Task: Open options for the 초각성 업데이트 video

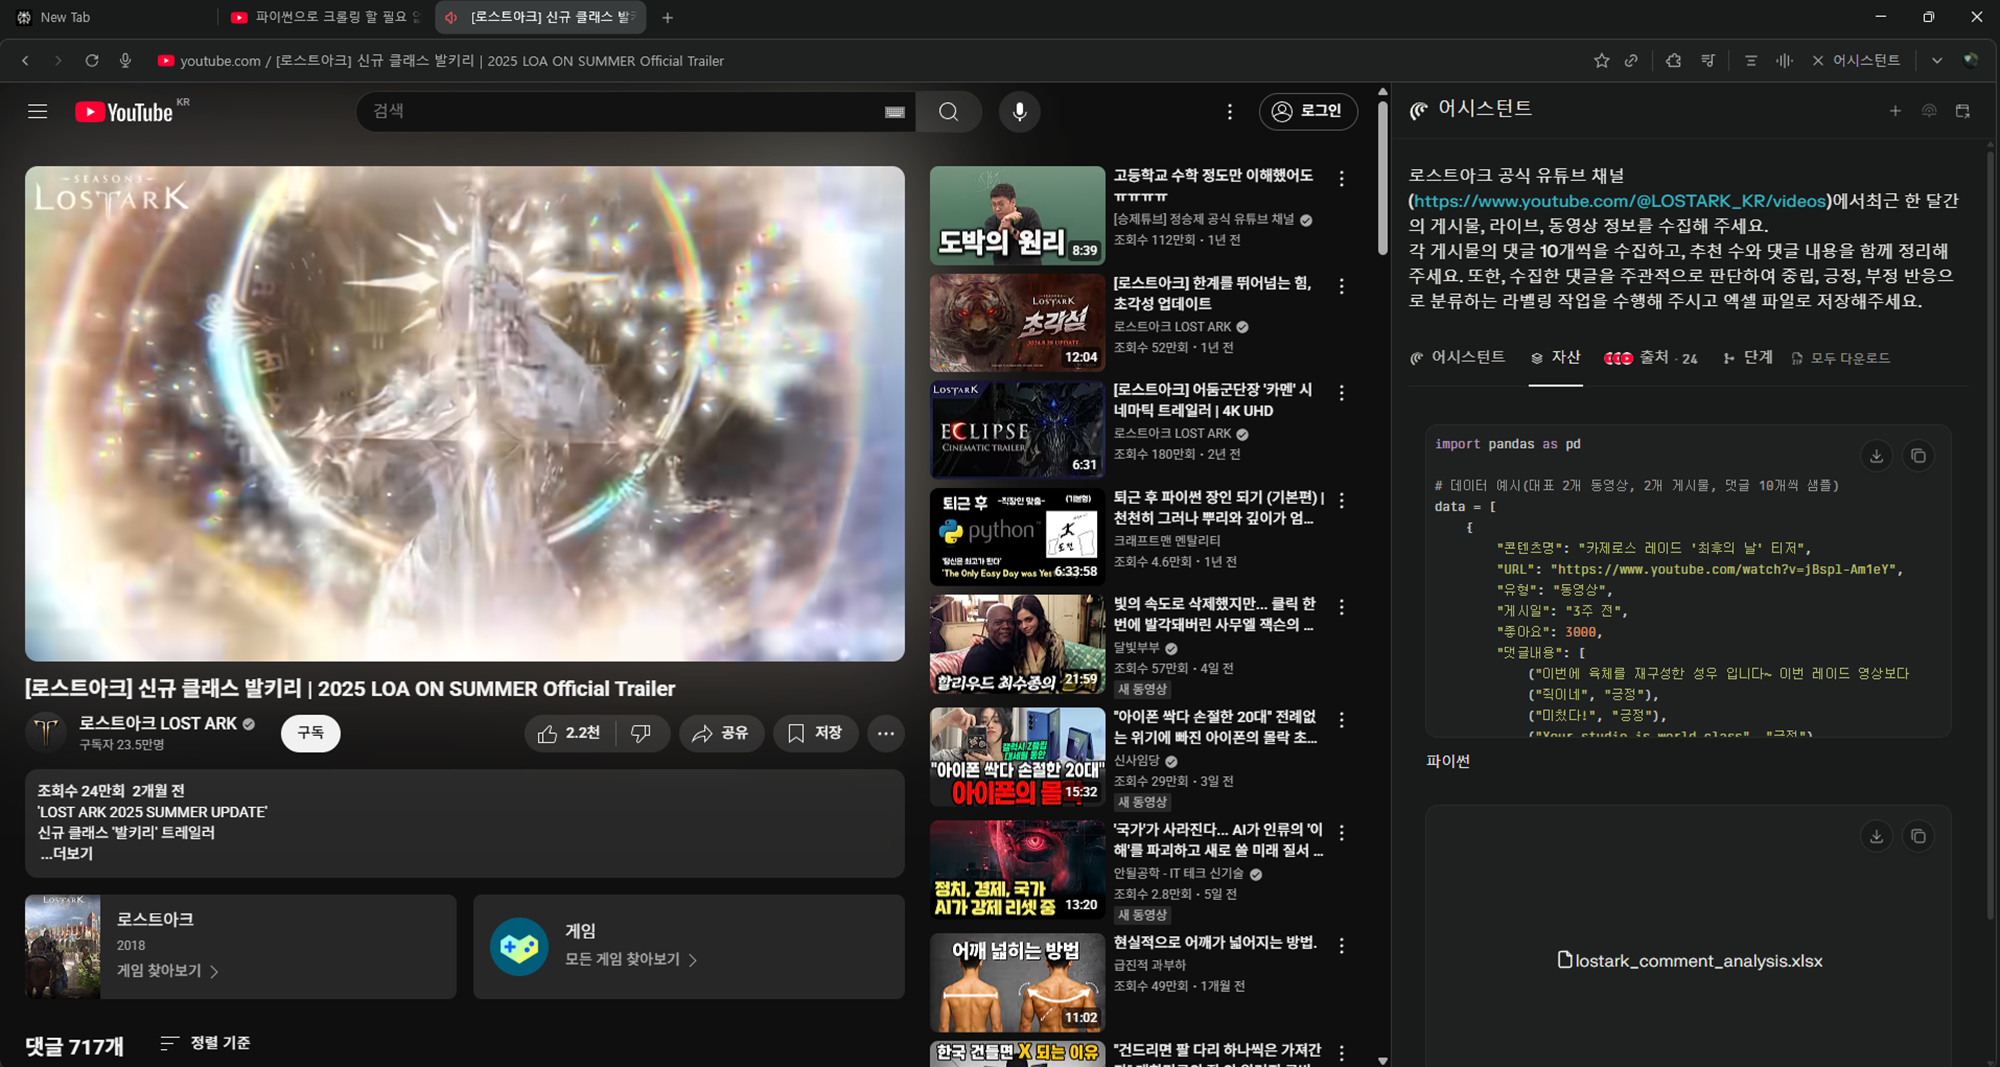Action: [x=1341, y=286]
